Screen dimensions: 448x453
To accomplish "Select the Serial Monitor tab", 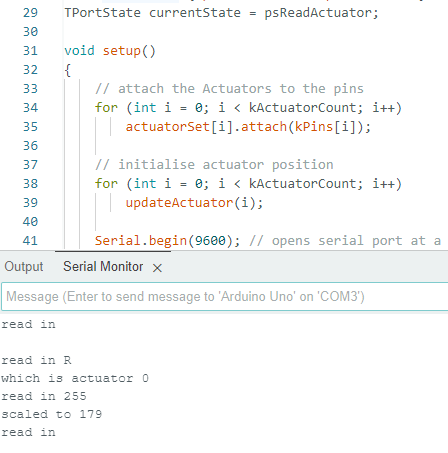I will pyautogui.click(x=103, y=267).
